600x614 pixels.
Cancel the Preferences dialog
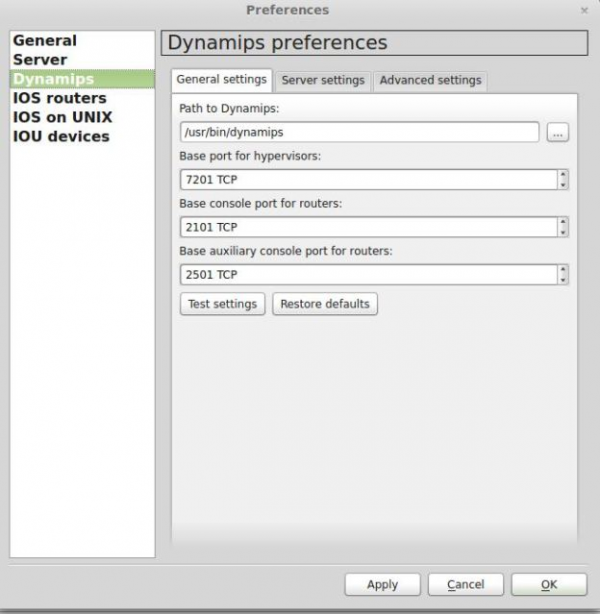466,585
